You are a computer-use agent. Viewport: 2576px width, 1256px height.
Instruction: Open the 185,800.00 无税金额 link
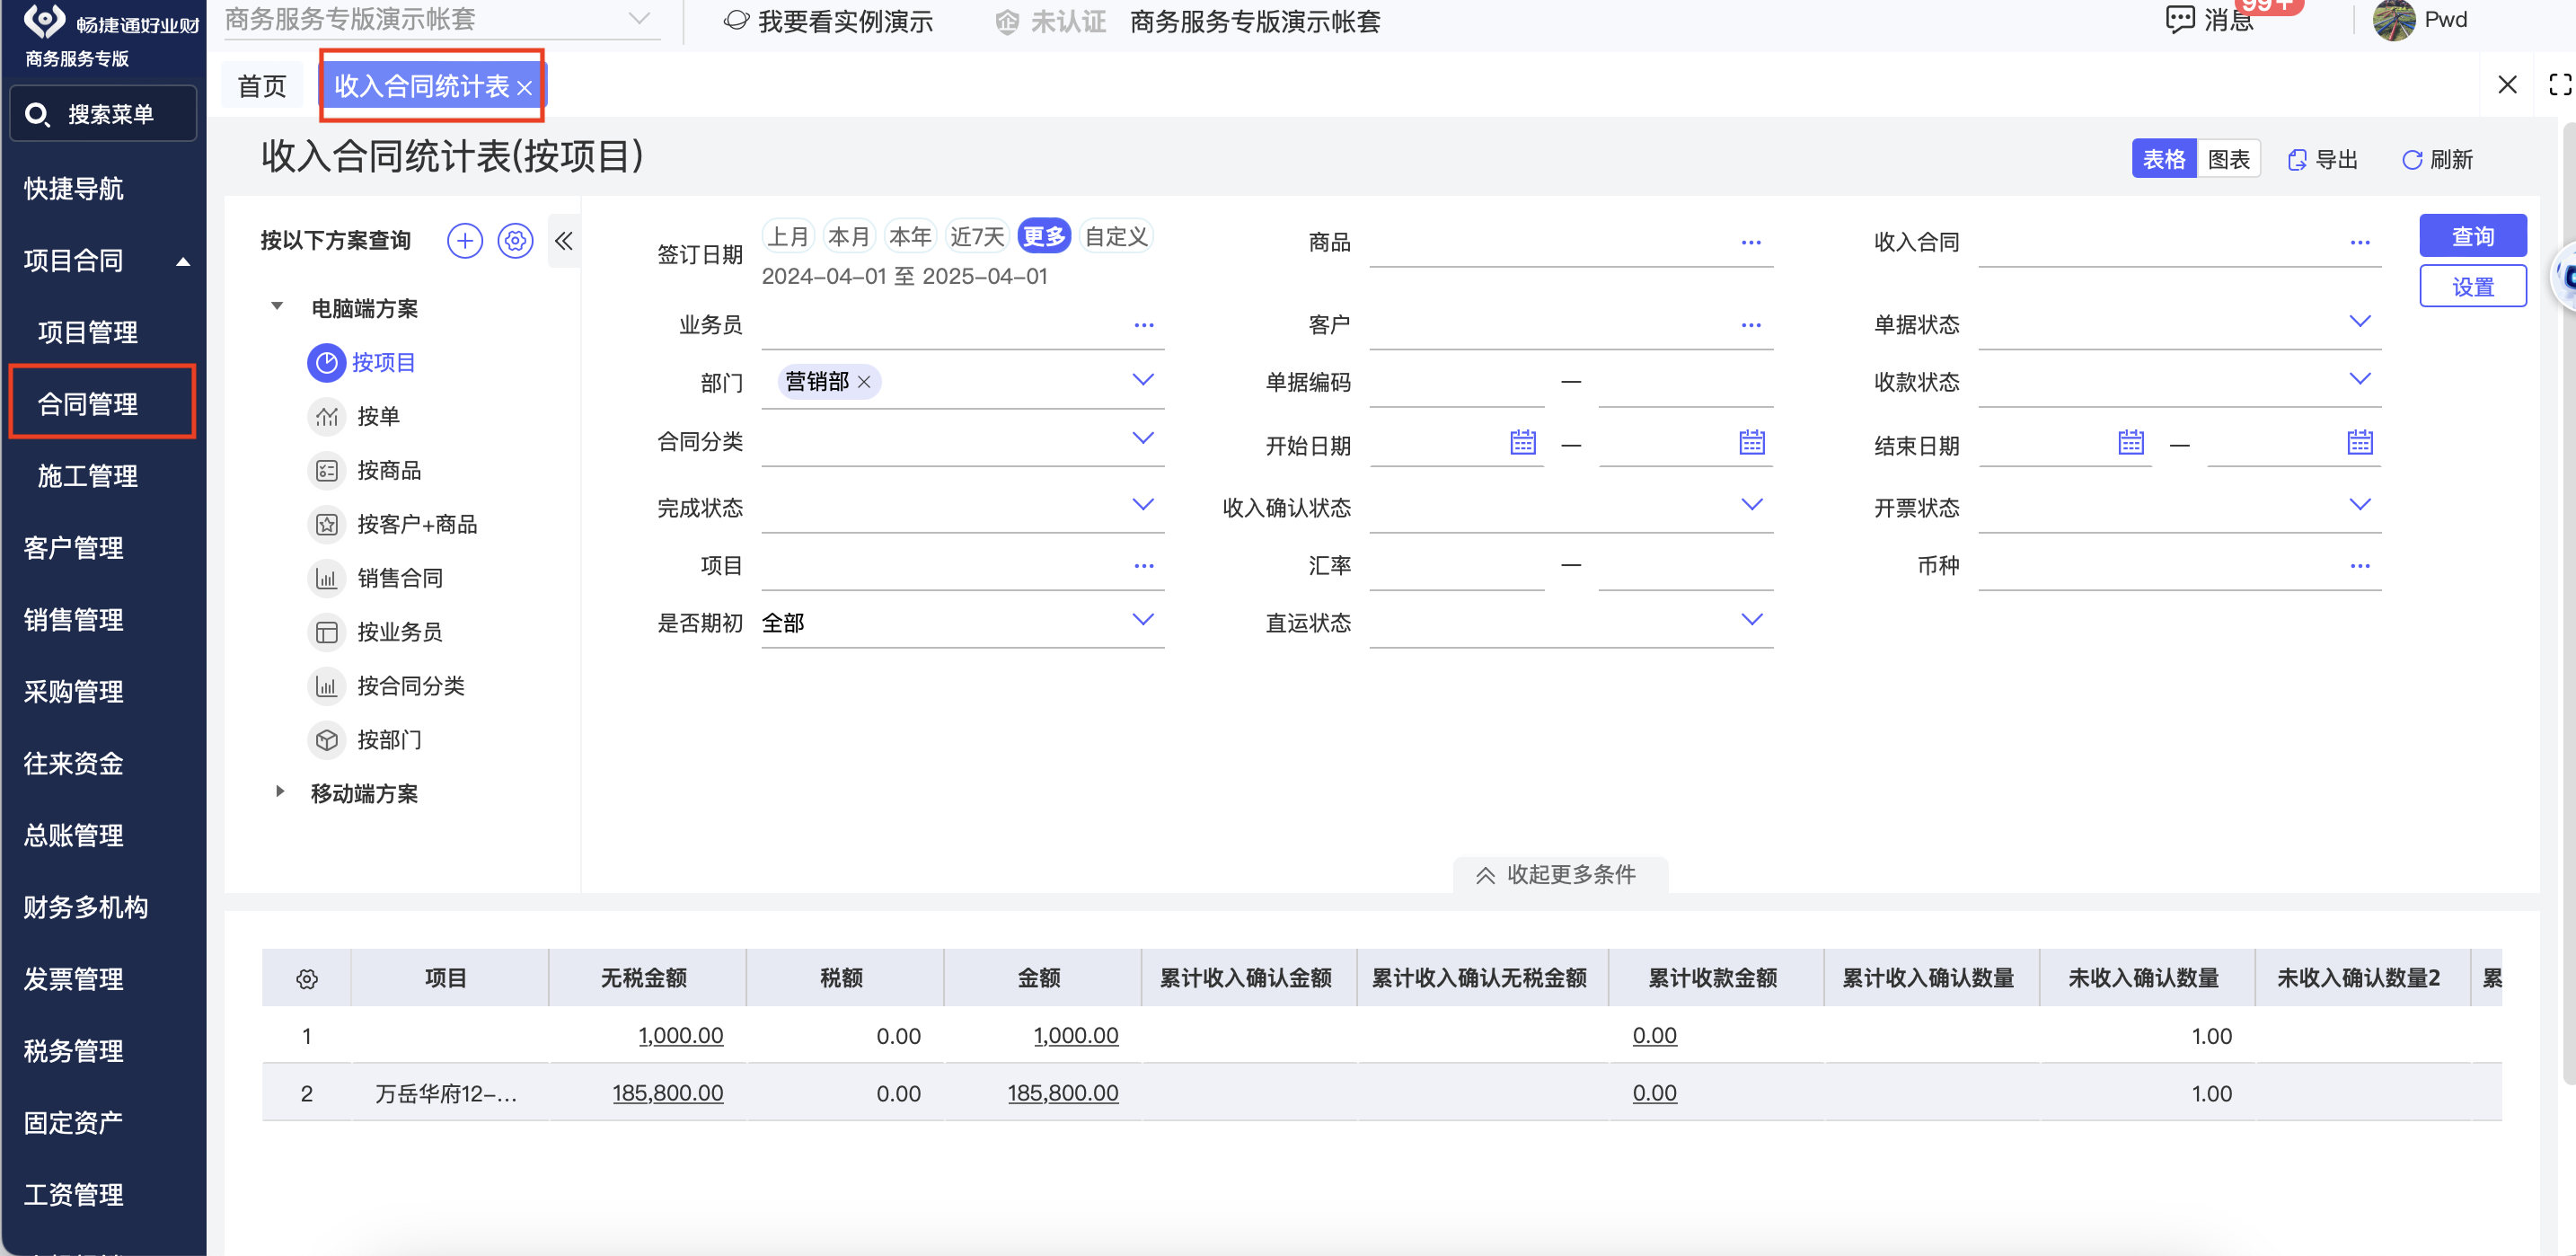coord(667,1094)
